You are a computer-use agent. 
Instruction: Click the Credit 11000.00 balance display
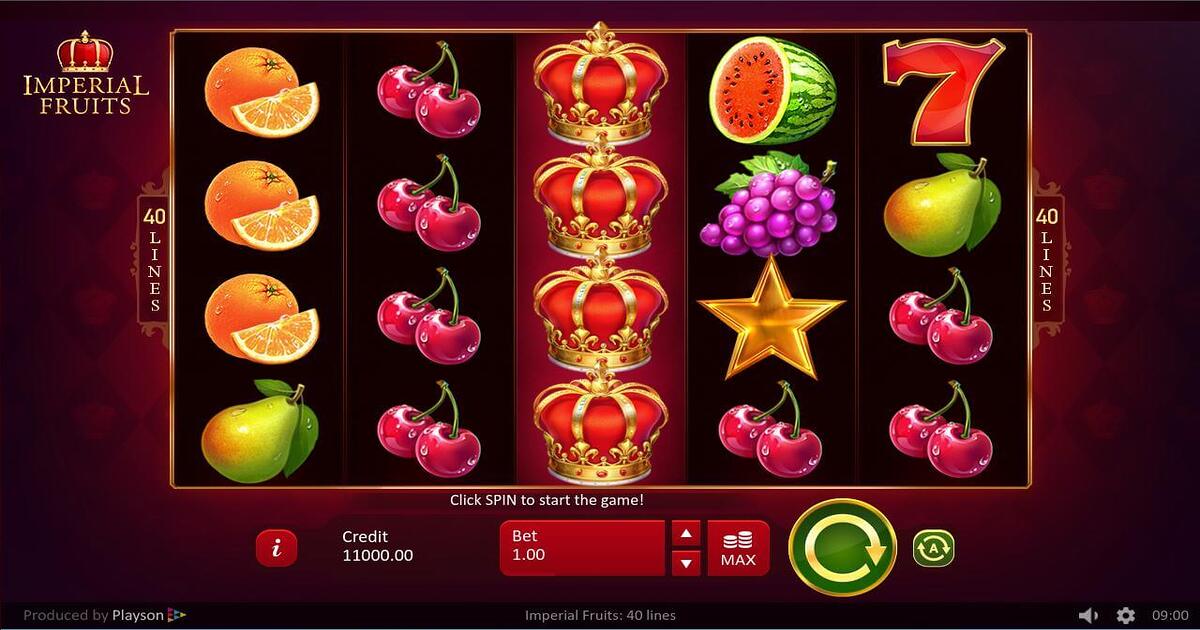378,546
